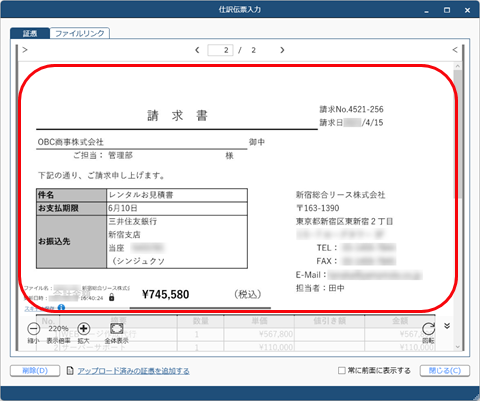Go to the next page arrow
The height and width of the screenshot is (401, 480).
282,50
